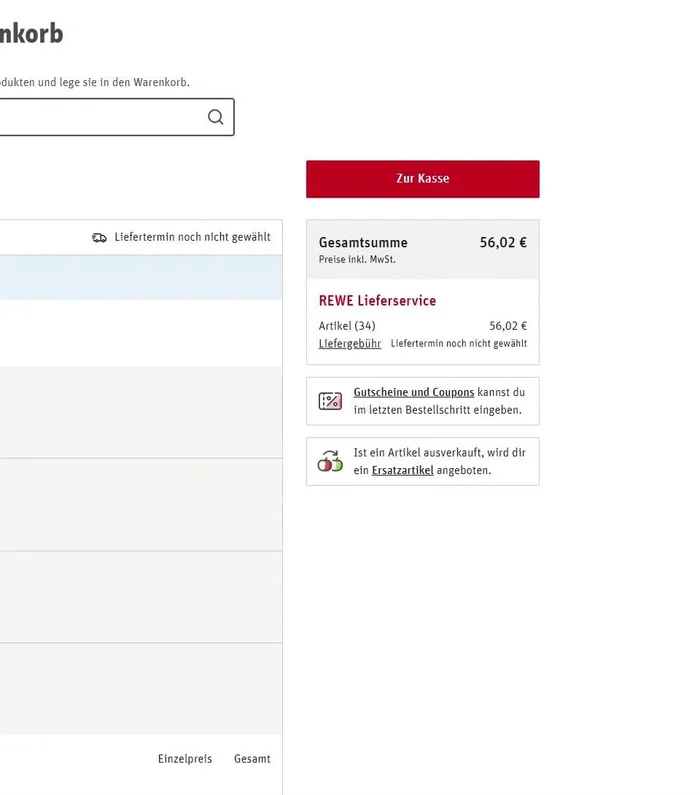Click the Gesamtsumme label
This screenshot has width=700, height=795.
tap(362, 243)
